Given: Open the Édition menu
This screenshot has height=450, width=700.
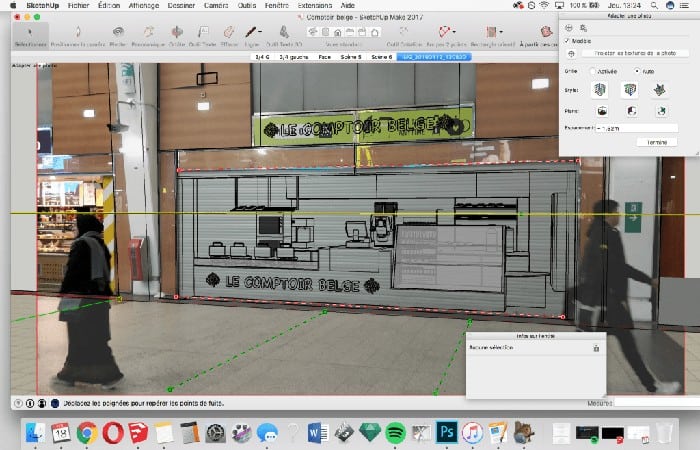Looking at the screenshot, I should point(109,5).
